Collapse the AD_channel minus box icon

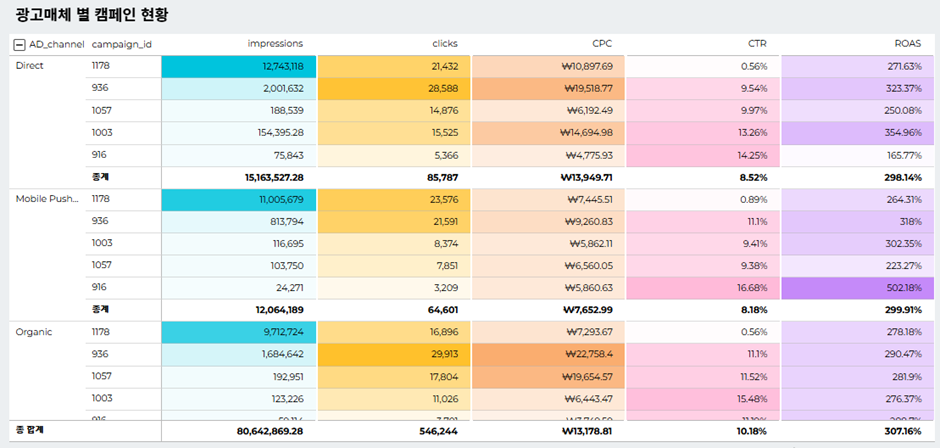click(19, 44)
